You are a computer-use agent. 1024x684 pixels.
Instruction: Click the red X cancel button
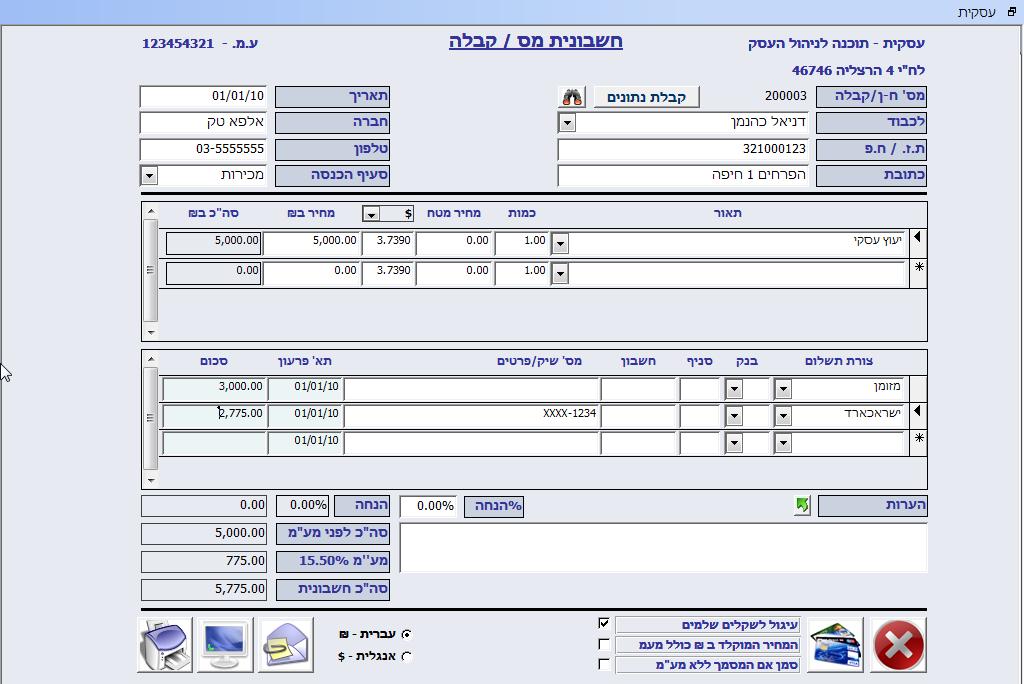pos(899,645)
